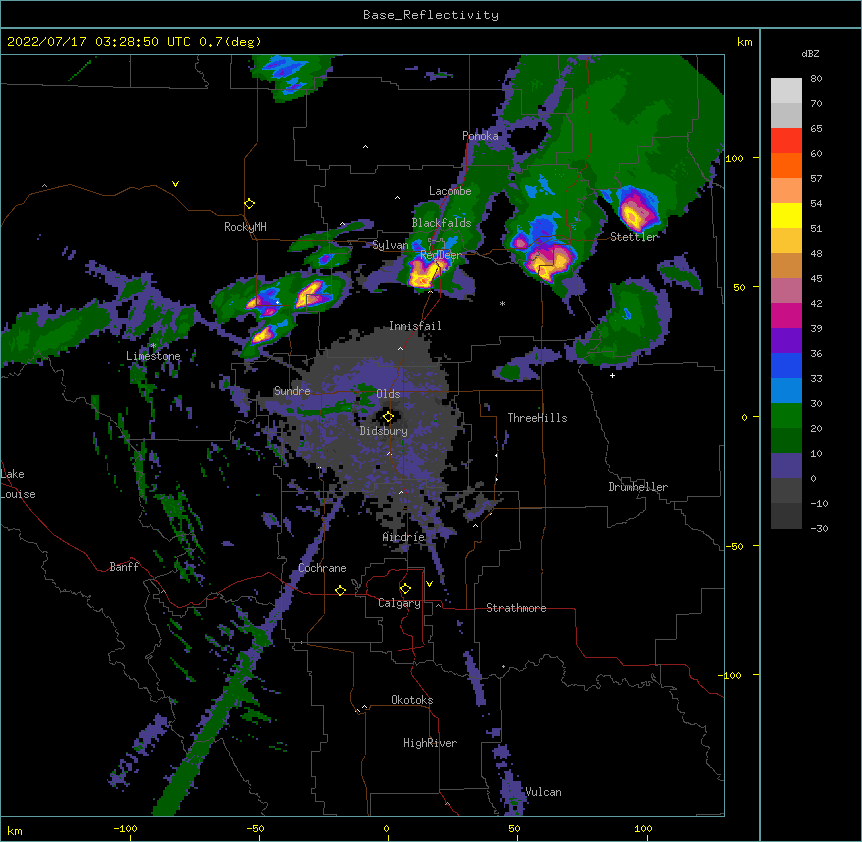Click the Blackfalds city label
This screenshot has width=862, height=842.
click(441, 223)
